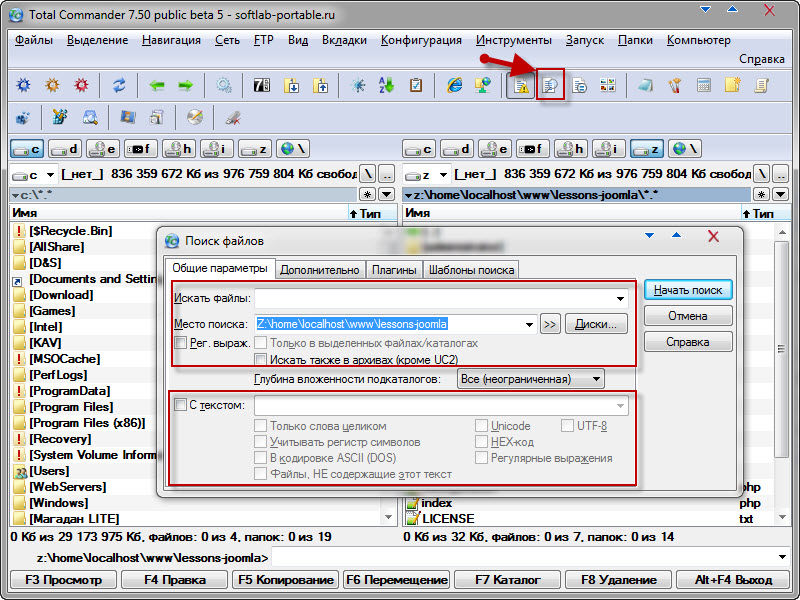The width and height of the screenshot is (800, 600).
Task: Open file search magnifier toolbar icon
Action: (x=550, y=85)
